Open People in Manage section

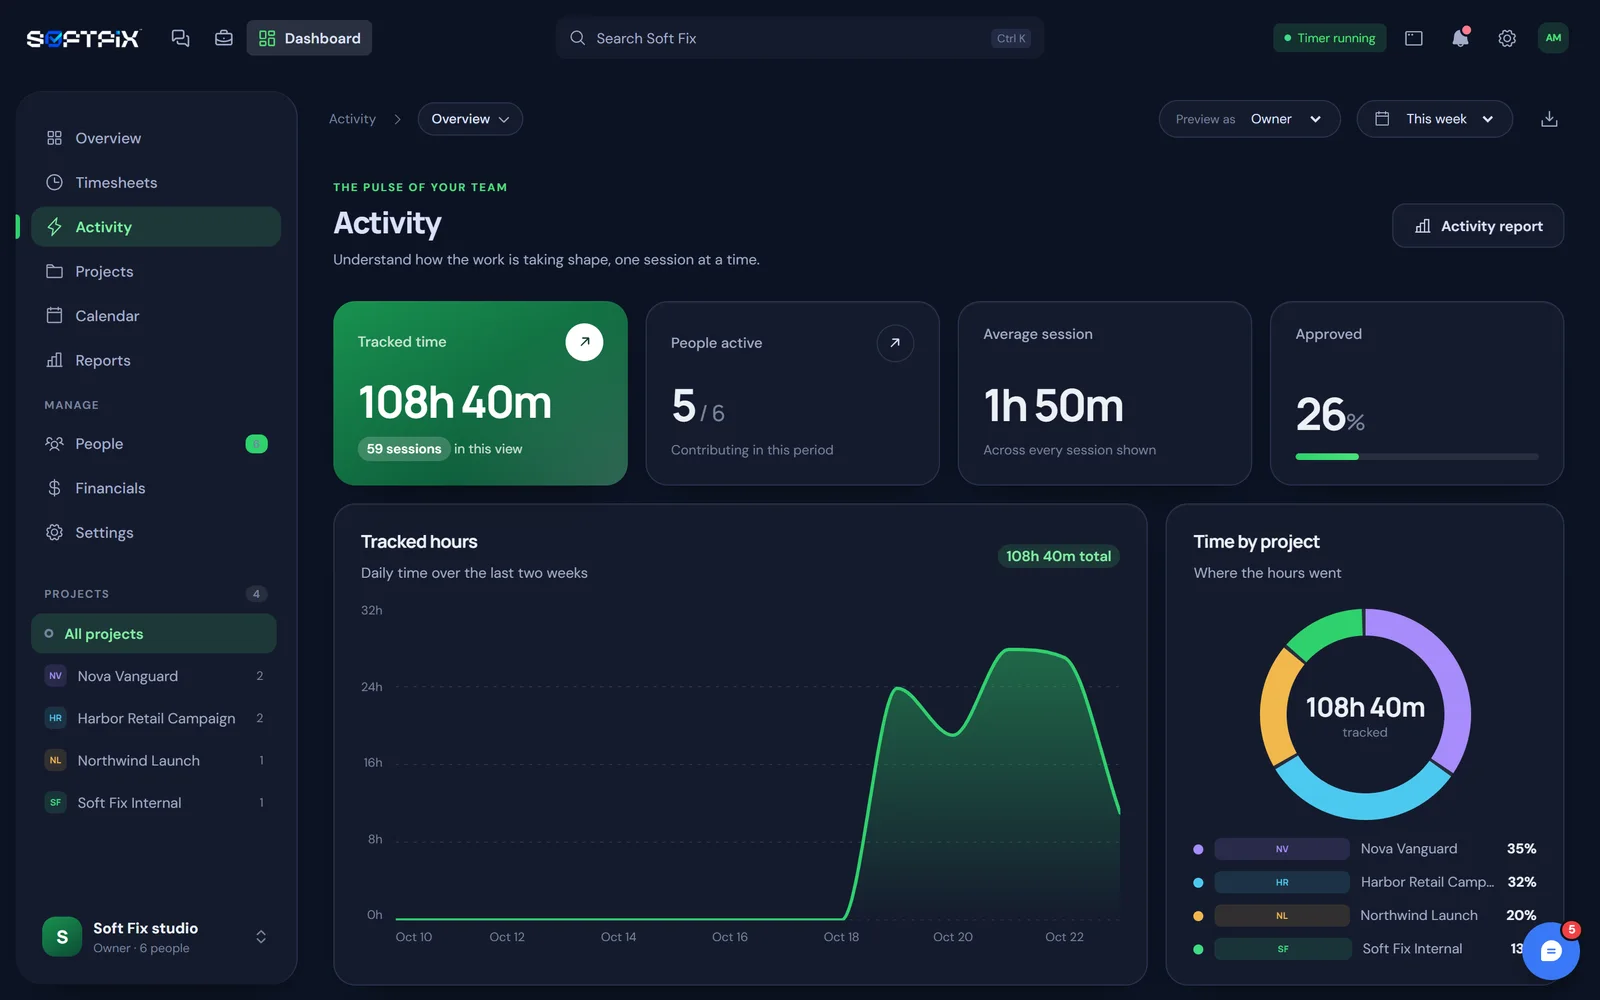point(156,444)
